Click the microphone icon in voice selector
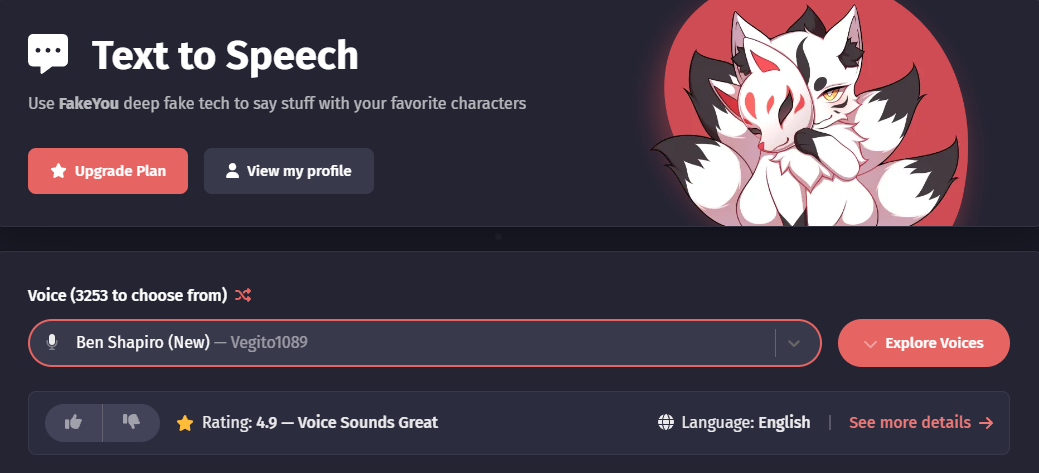This screenshot has width=1039, height=473. click(x=52, y=342)
